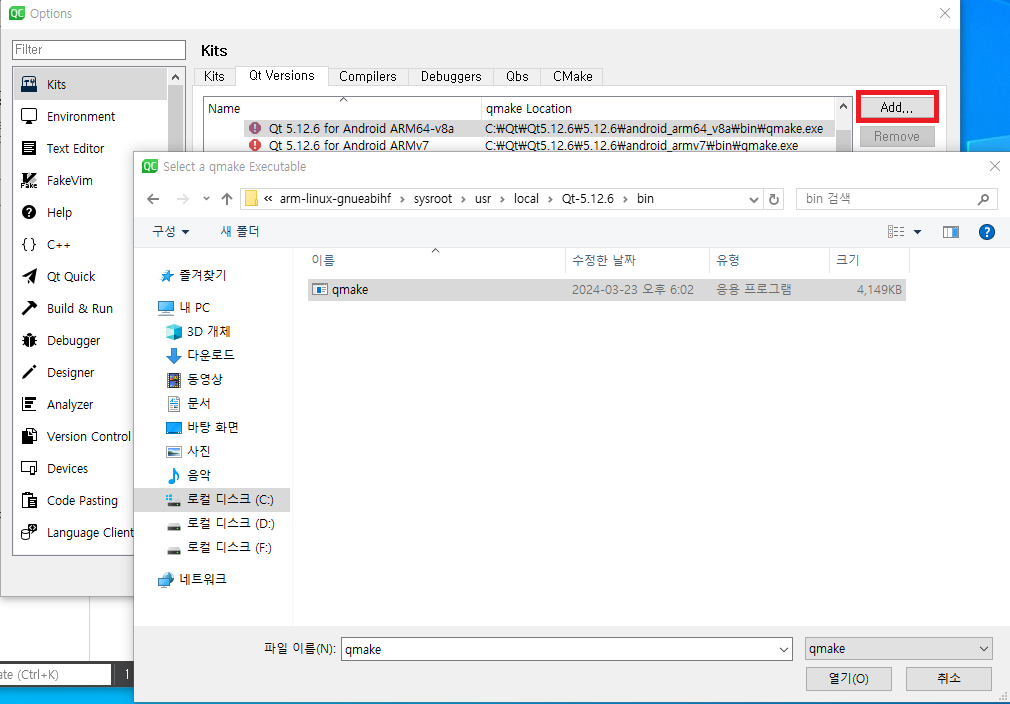The height and width of the screenshot is (704, 1010).
Task: Click the help icon in the file dialog
Action: [x=987, y=231]
